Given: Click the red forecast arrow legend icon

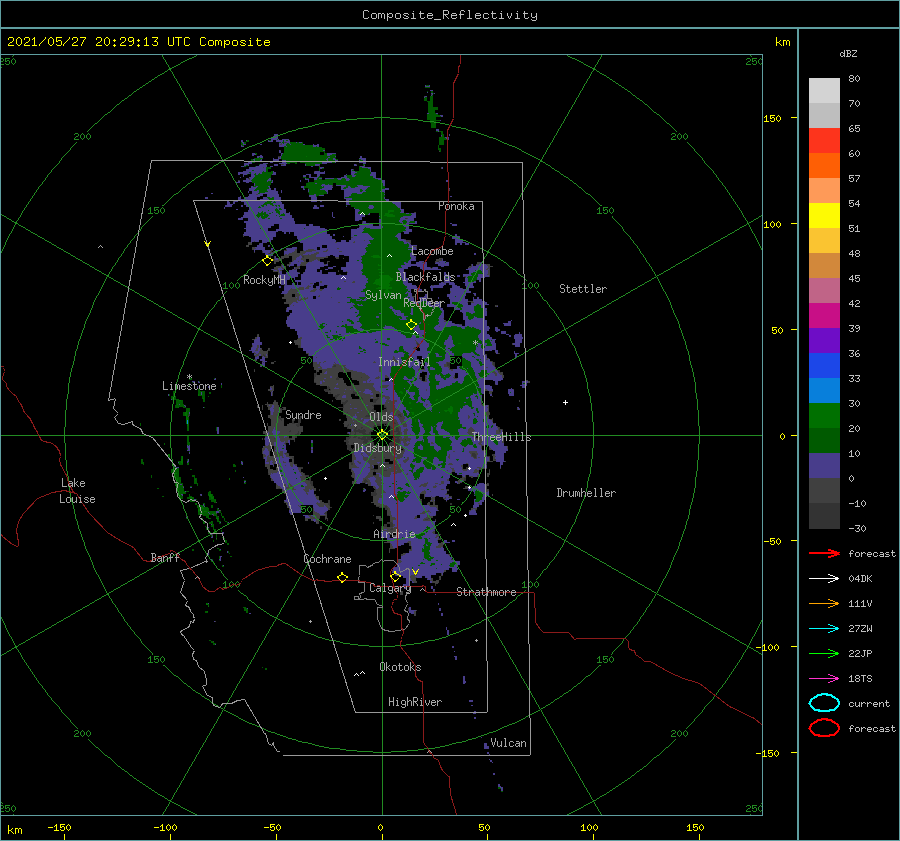Looking at the screenshot, I should coord(824,553).
